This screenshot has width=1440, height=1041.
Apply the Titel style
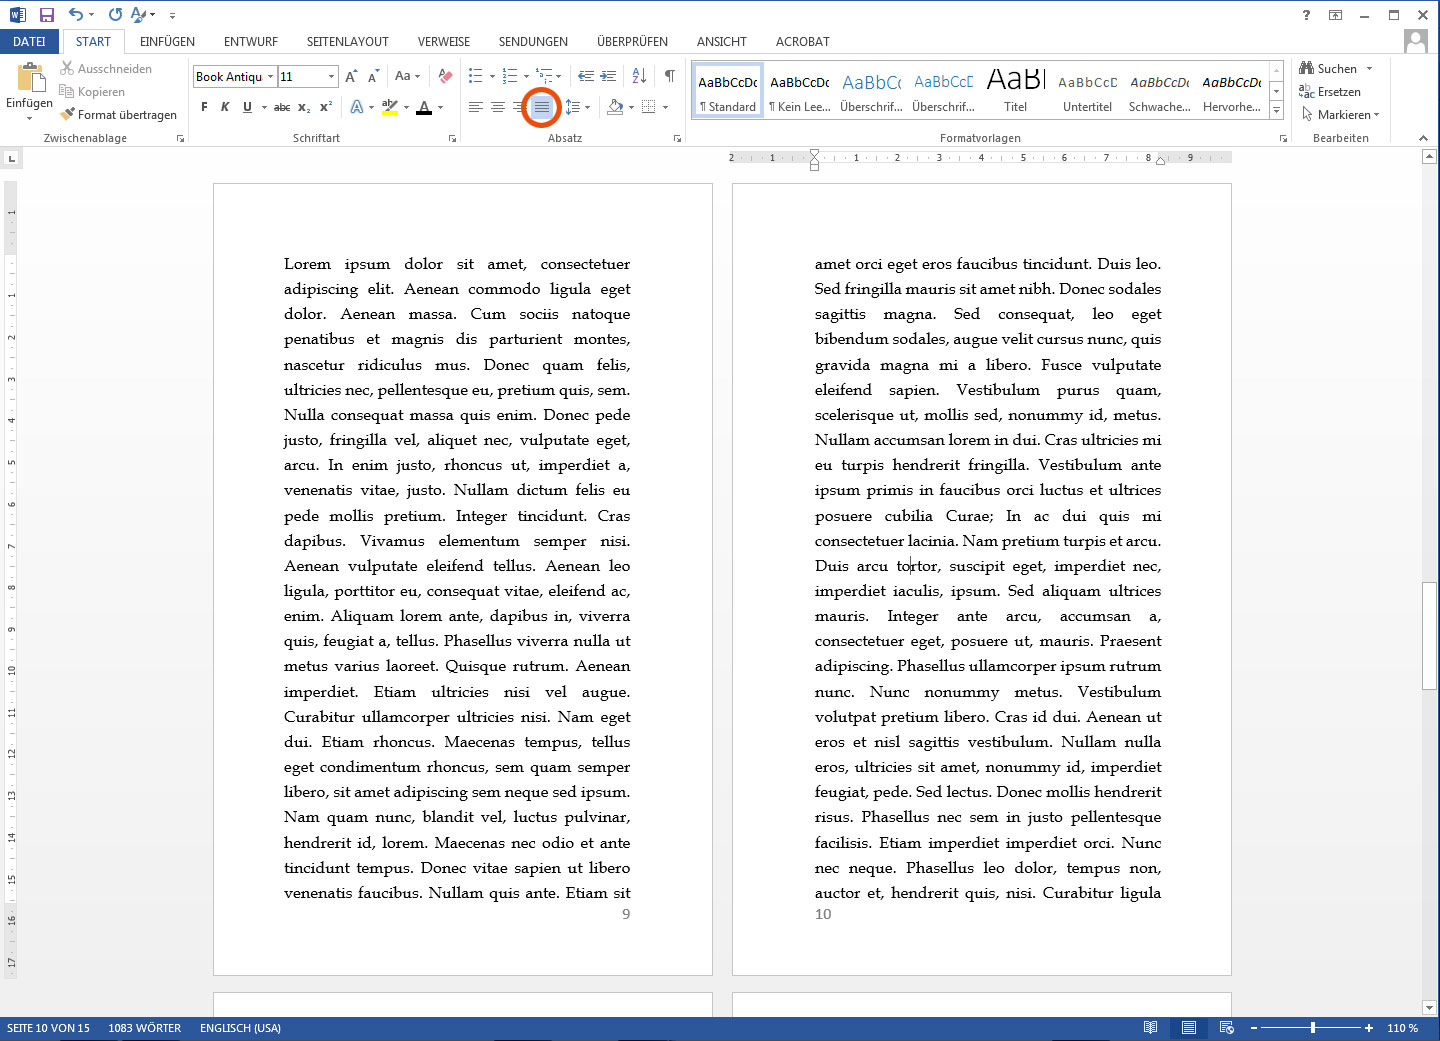click(x=1016, y=90)
